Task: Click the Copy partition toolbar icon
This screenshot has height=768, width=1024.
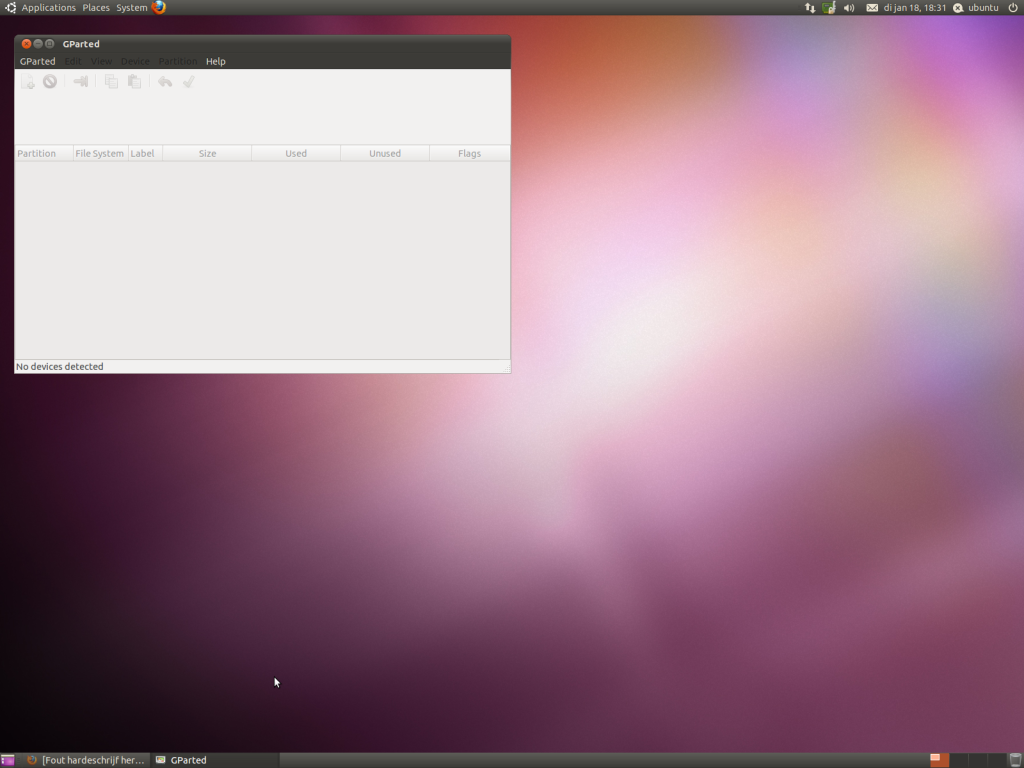Action: pyautogui.click(x=112, y=82)
